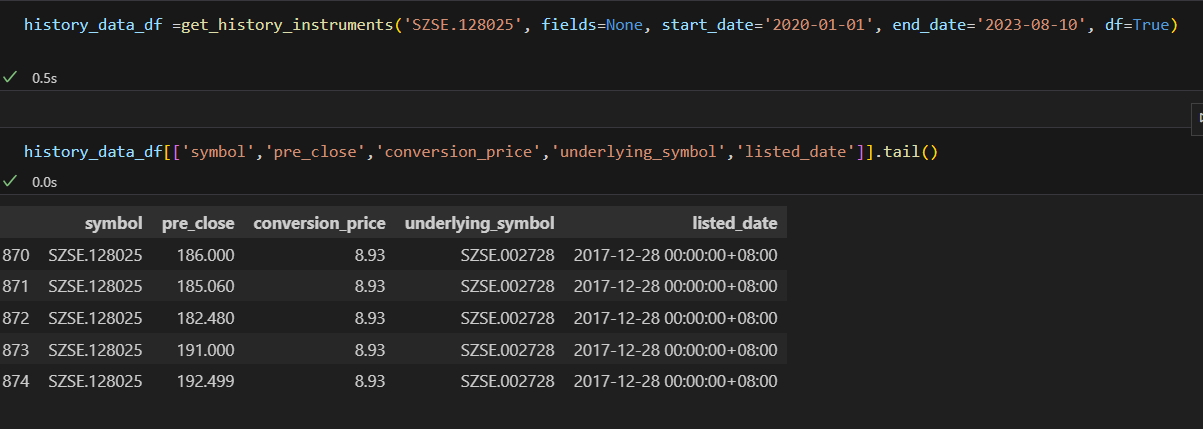Screen dimensions: 1203x429
Task: Click pre_close value 185.060
Action: pyautogui.click(x=205, y=286)
